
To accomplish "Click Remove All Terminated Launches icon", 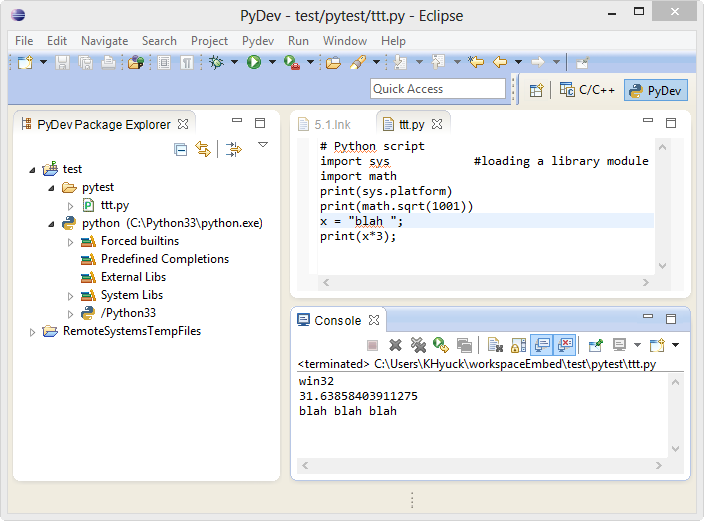I will 418,345.
